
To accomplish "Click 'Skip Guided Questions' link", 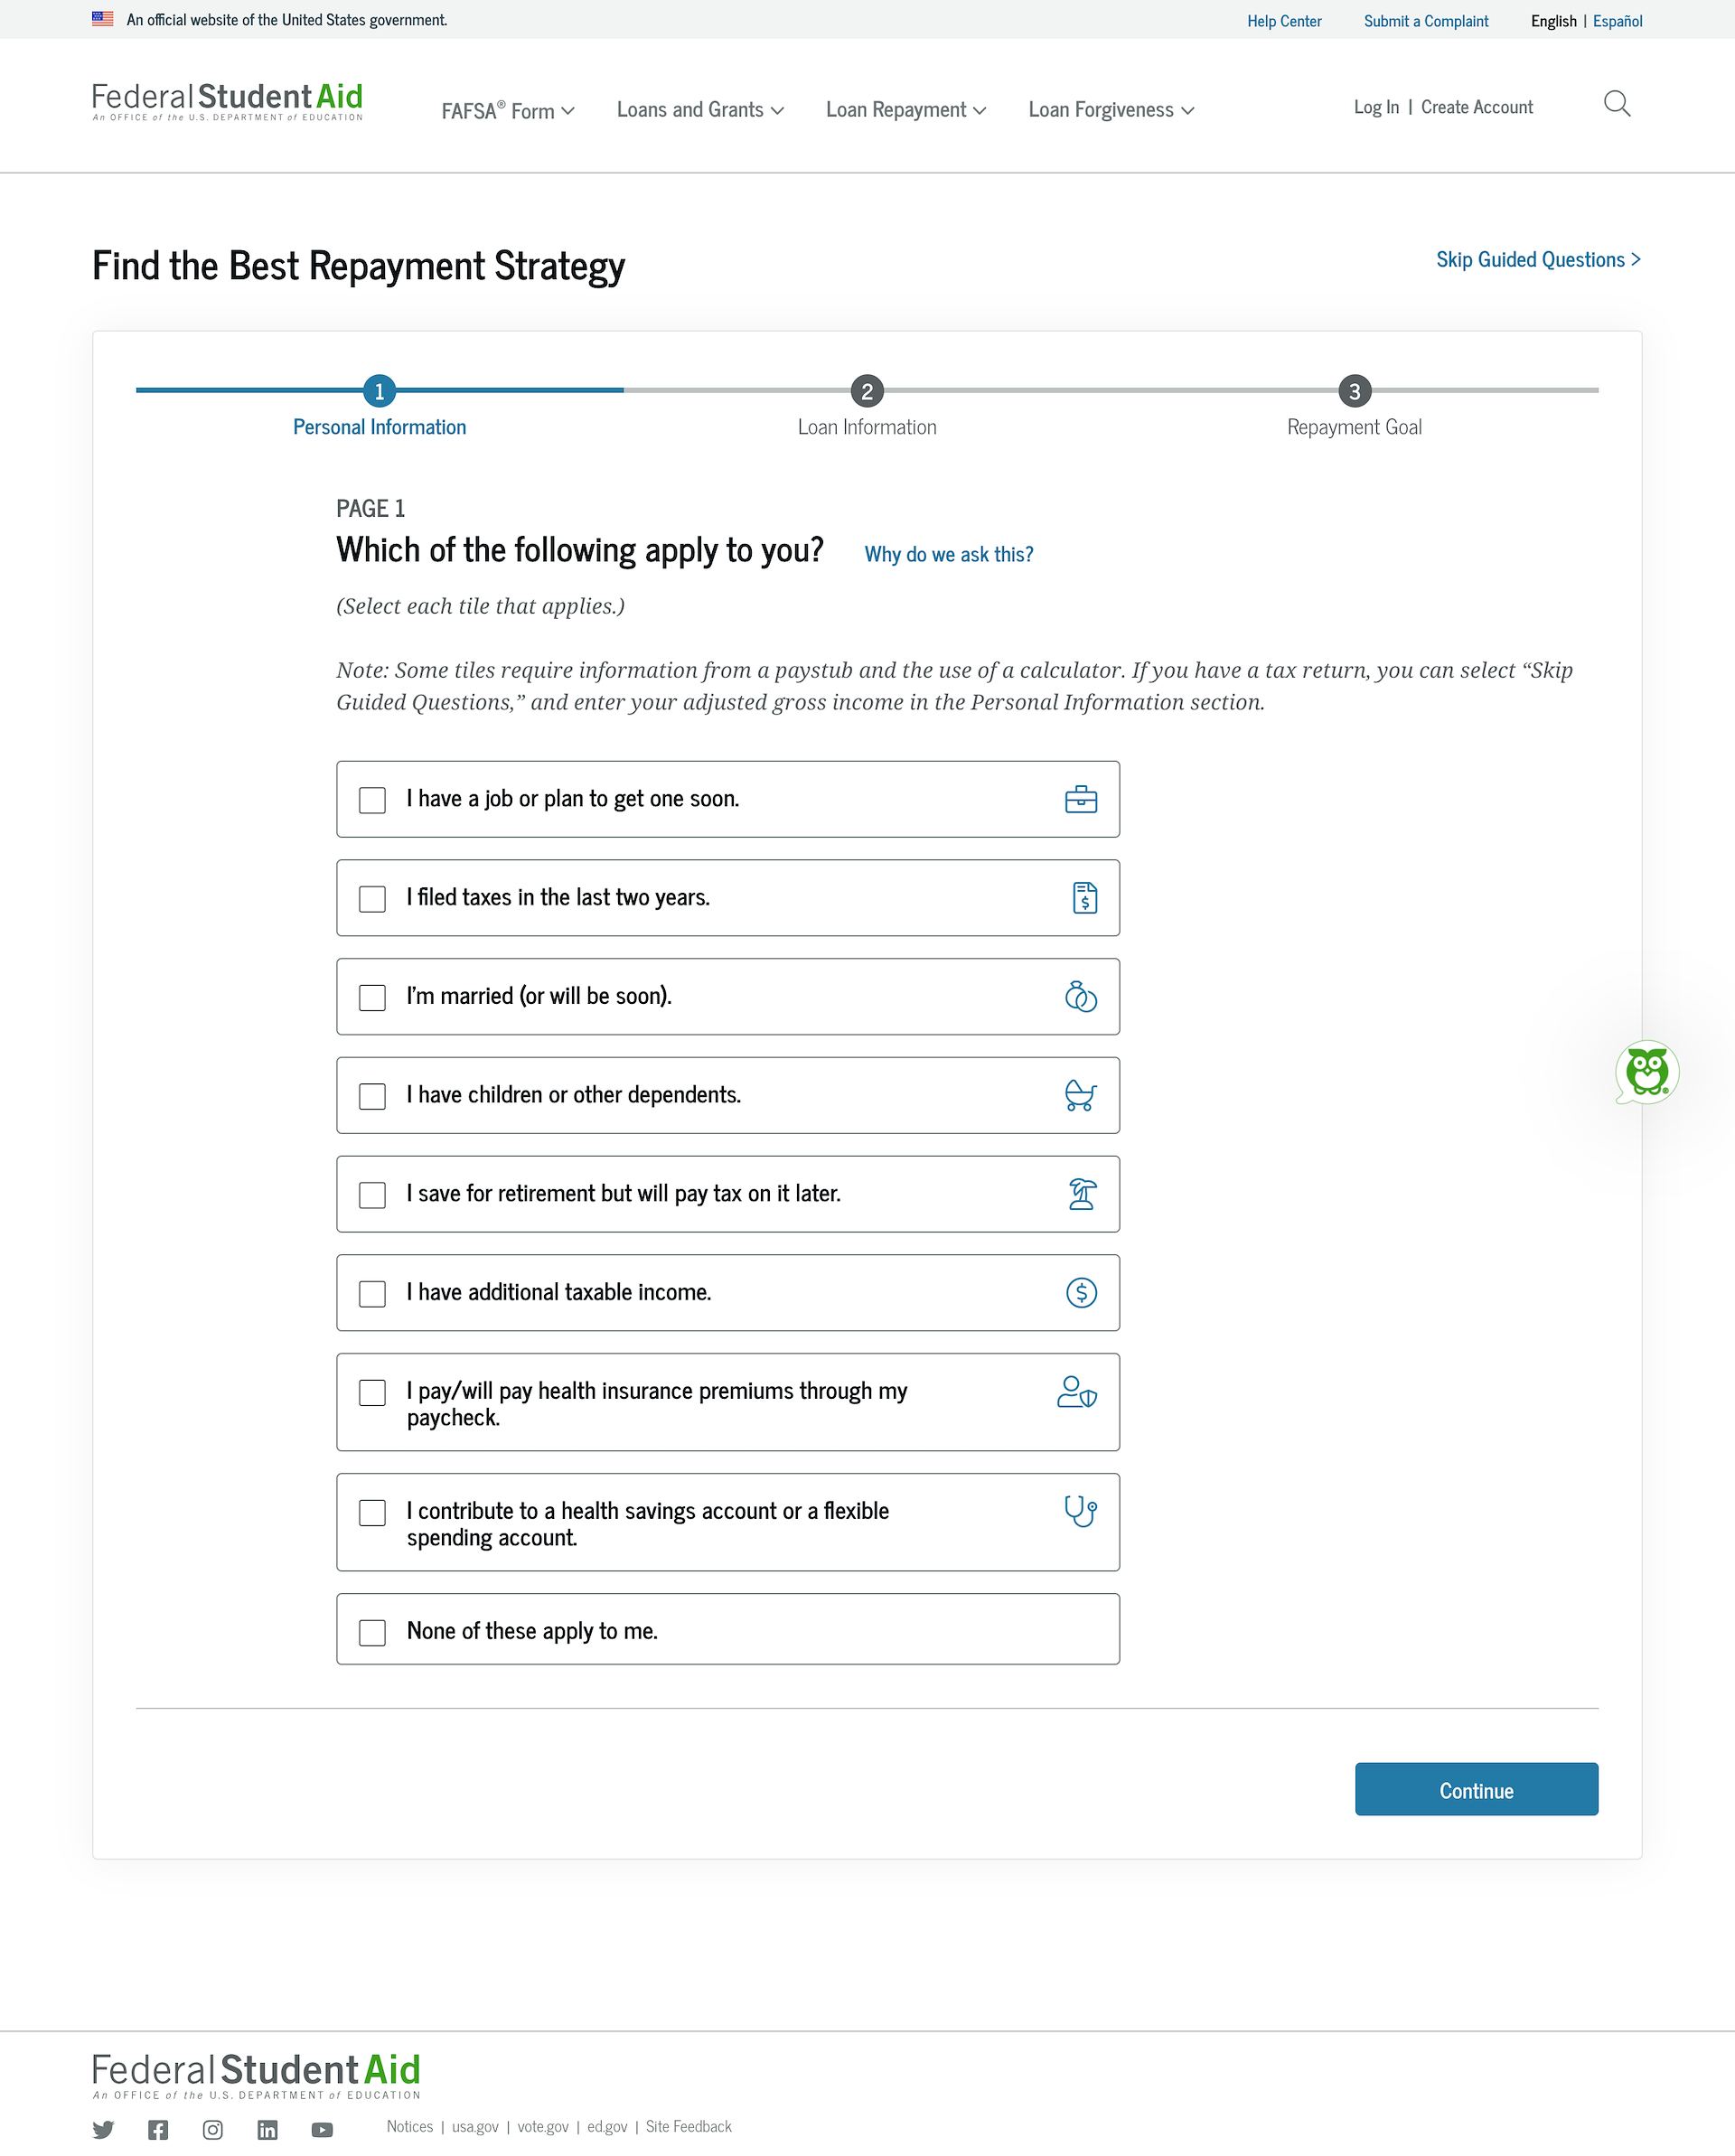I will [x=1537, y=260].
